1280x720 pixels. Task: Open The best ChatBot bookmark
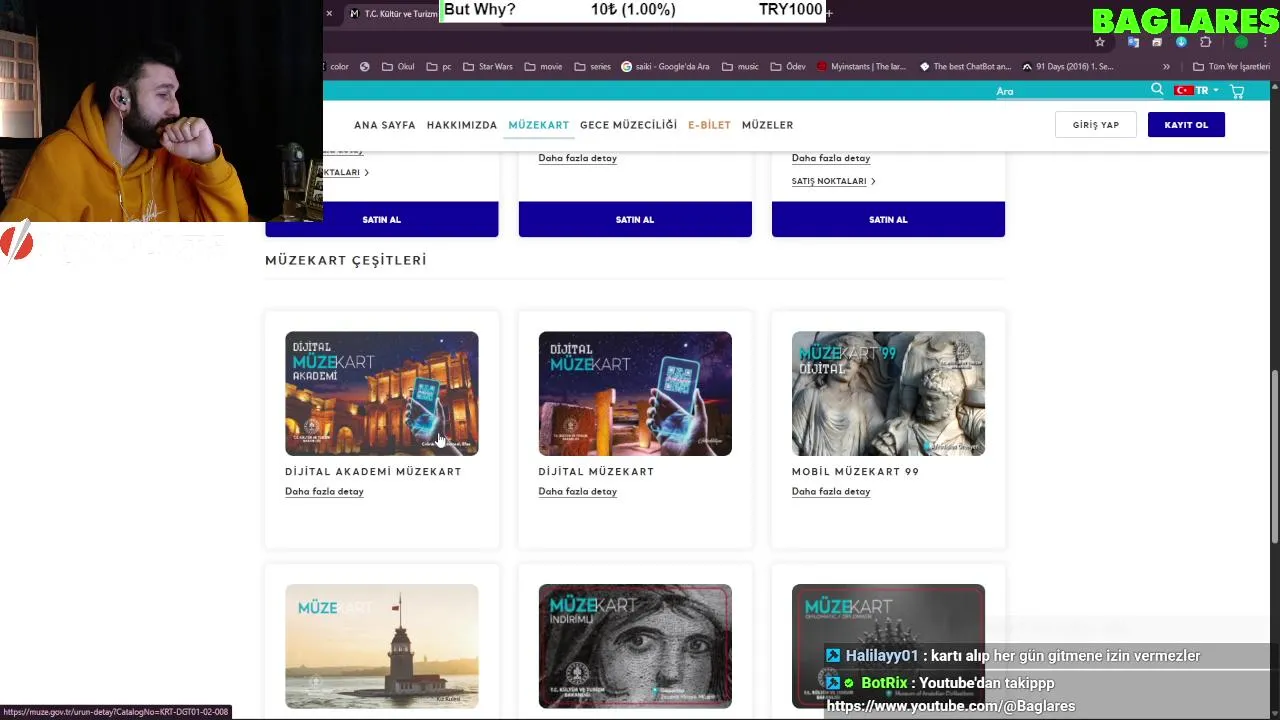(965, 67)
